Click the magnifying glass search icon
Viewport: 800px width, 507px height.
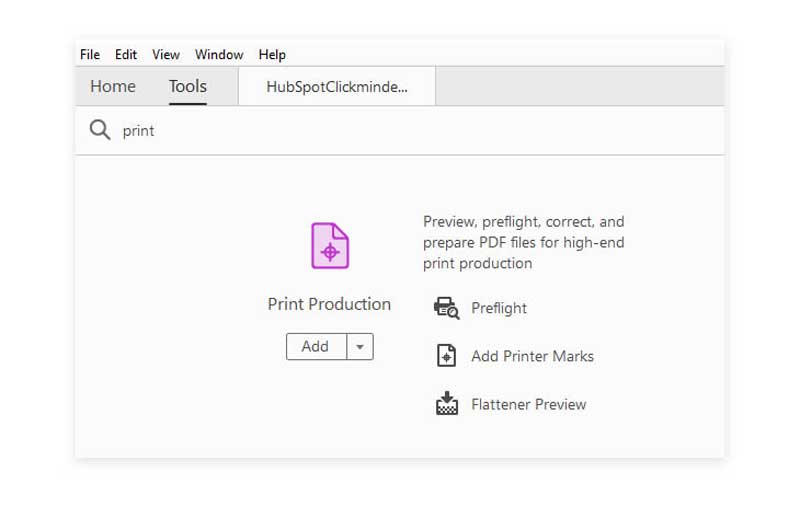(x=100, y=131)
